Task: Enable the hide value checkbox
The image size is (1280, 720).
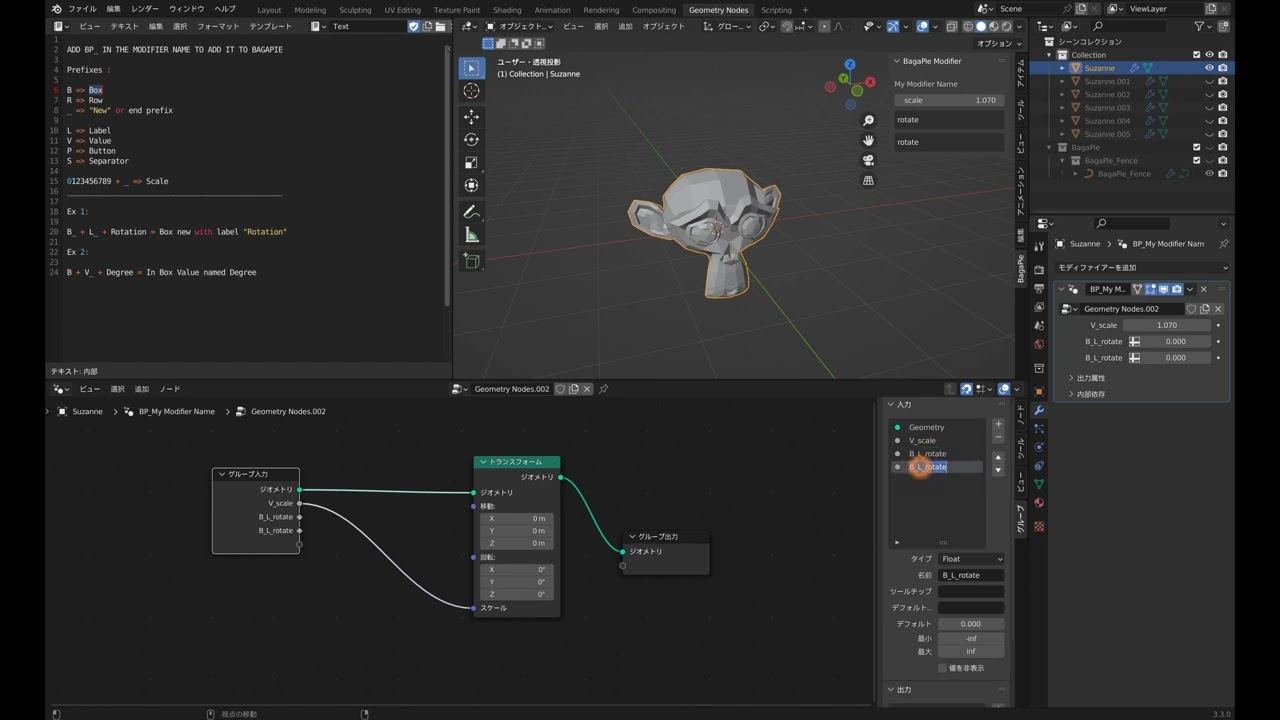Action: [942, 668]
